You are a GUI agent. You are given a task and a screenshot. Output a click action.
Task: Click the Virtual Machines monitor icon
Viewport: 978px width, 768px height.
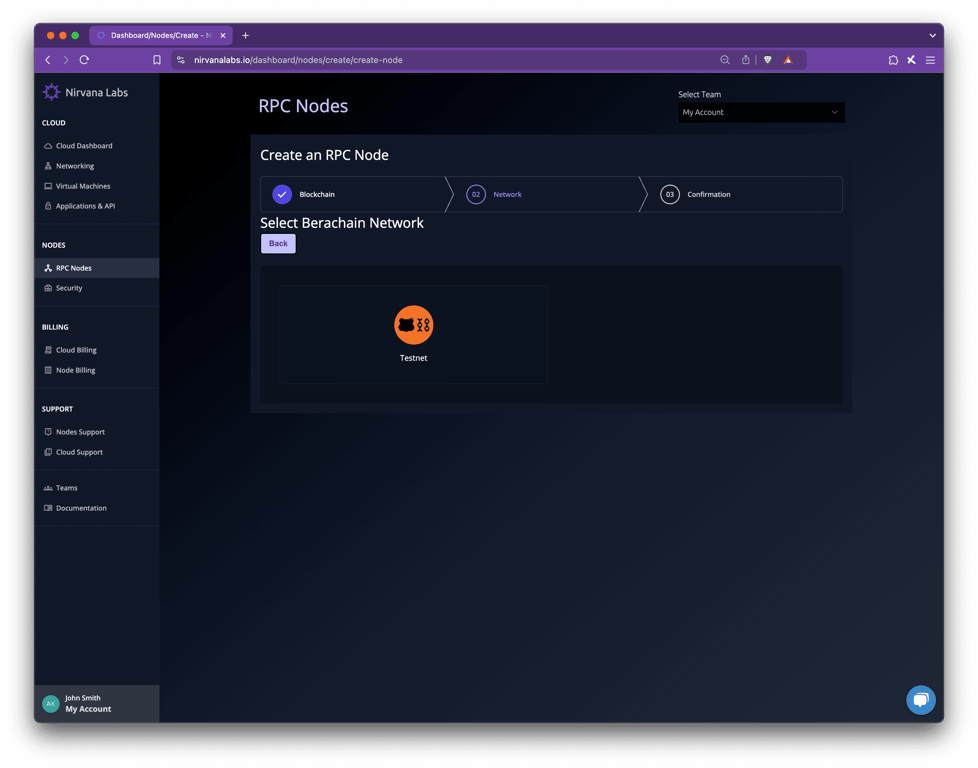coord(48,186)
